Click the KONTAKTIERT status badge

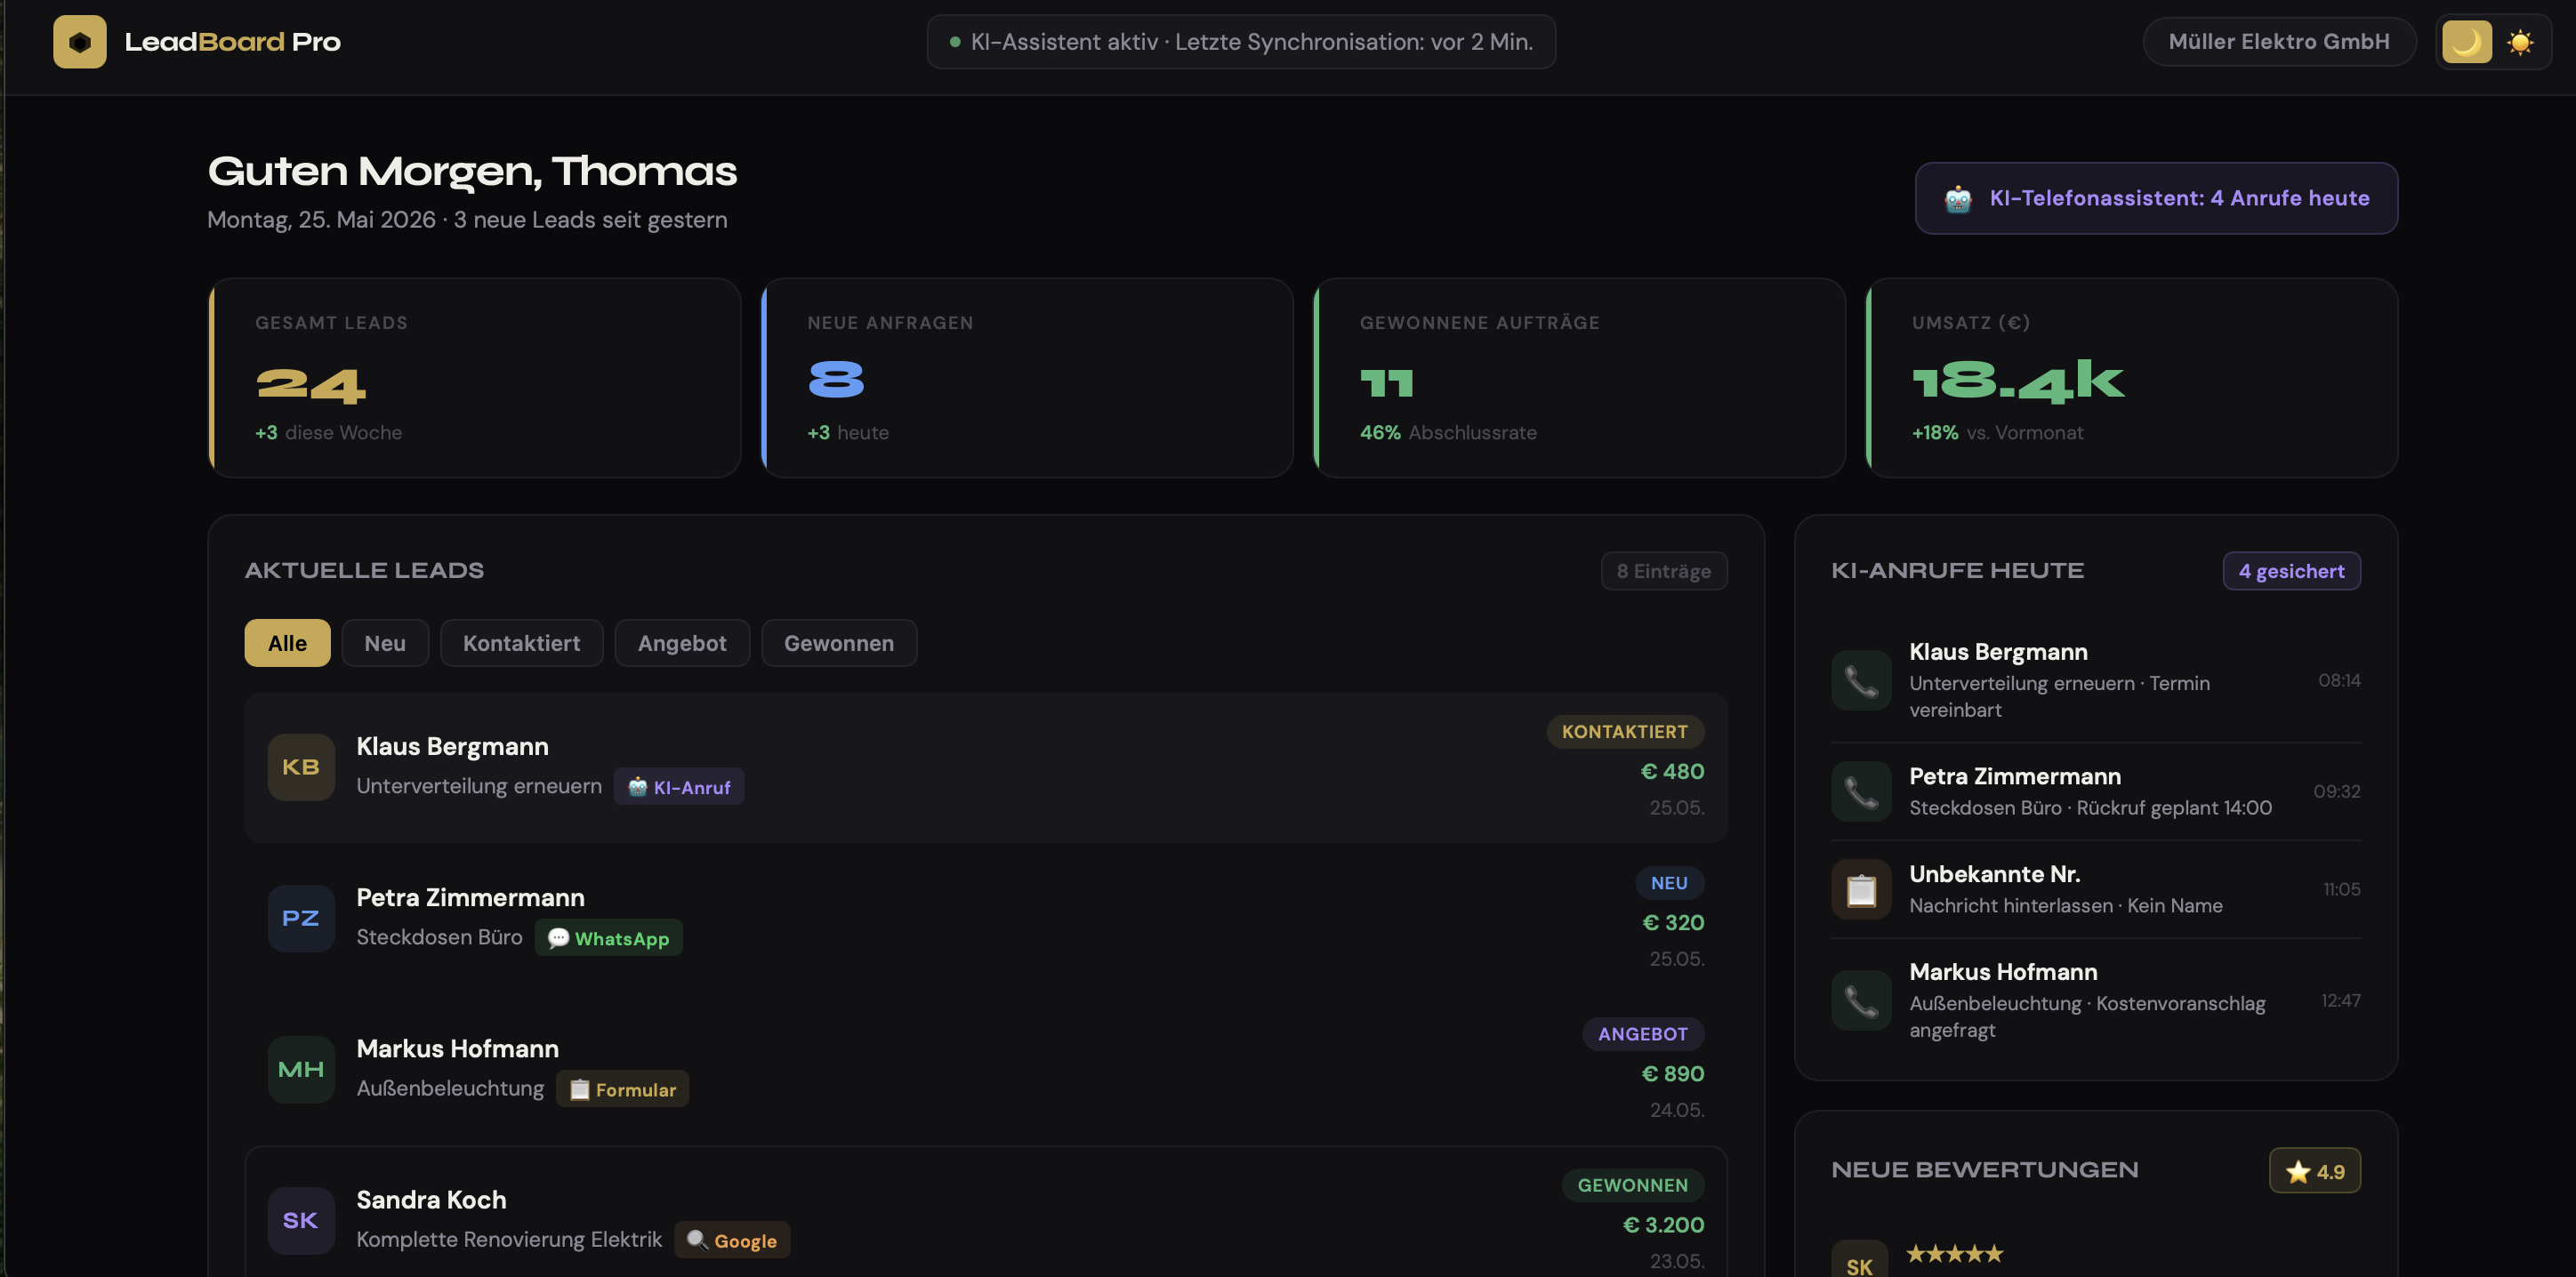click(x=1625, y=731)
